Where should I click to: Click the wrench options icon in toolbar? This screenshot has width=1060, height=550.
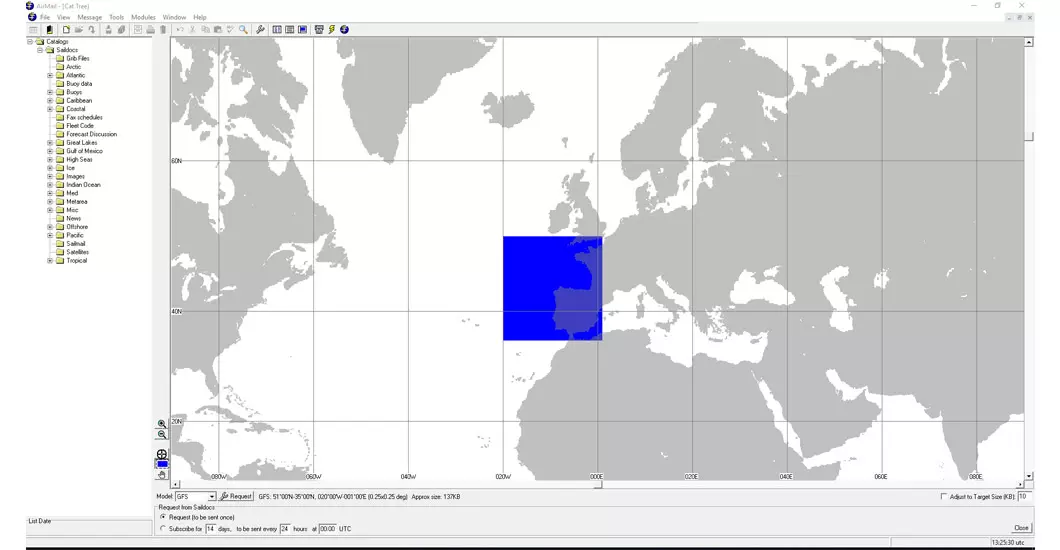260,29
